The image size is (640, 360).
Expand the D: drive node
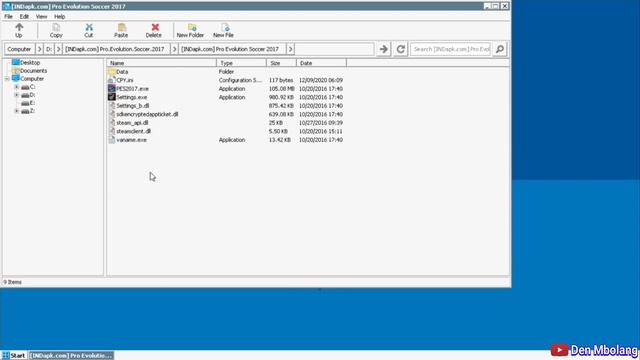coord(16,95)
